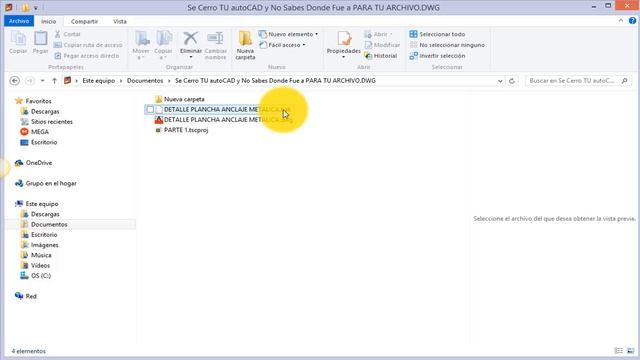Switch to details view icon in status bar
The image size is (640, 360).
[619, 351]
